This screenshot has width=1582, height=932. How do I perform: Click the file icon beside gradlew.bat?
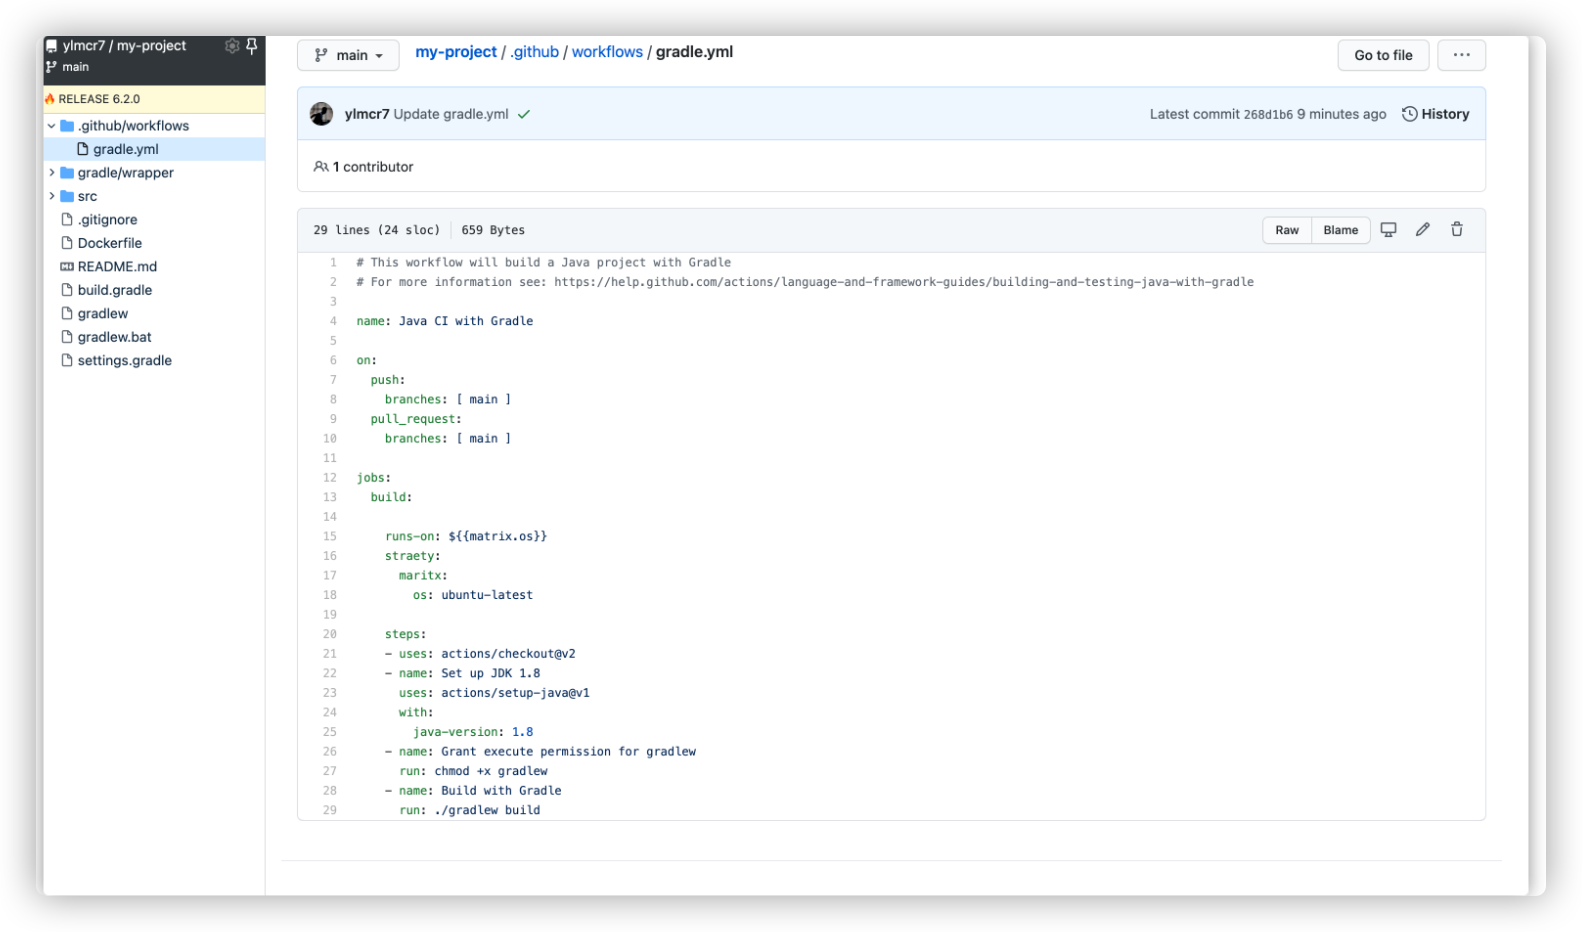coord(67,337)
